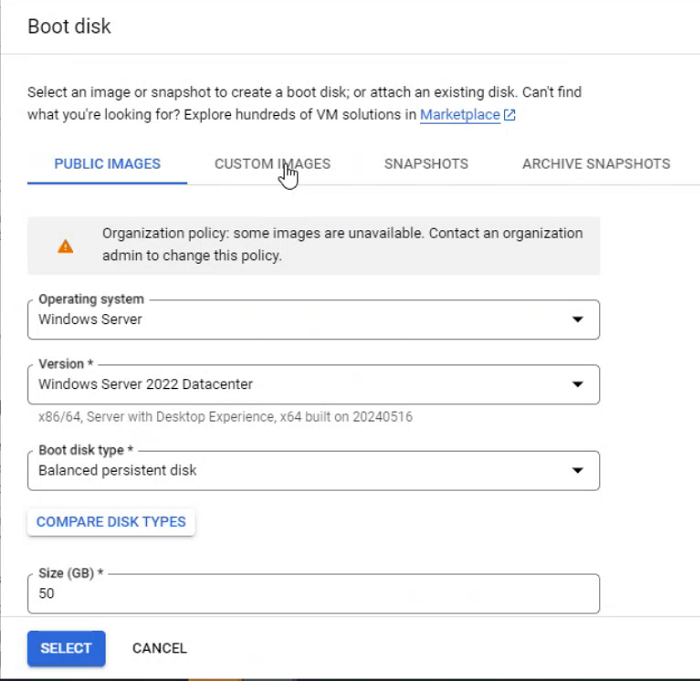Click the Size (GB) input field

[x=313, y=594]
